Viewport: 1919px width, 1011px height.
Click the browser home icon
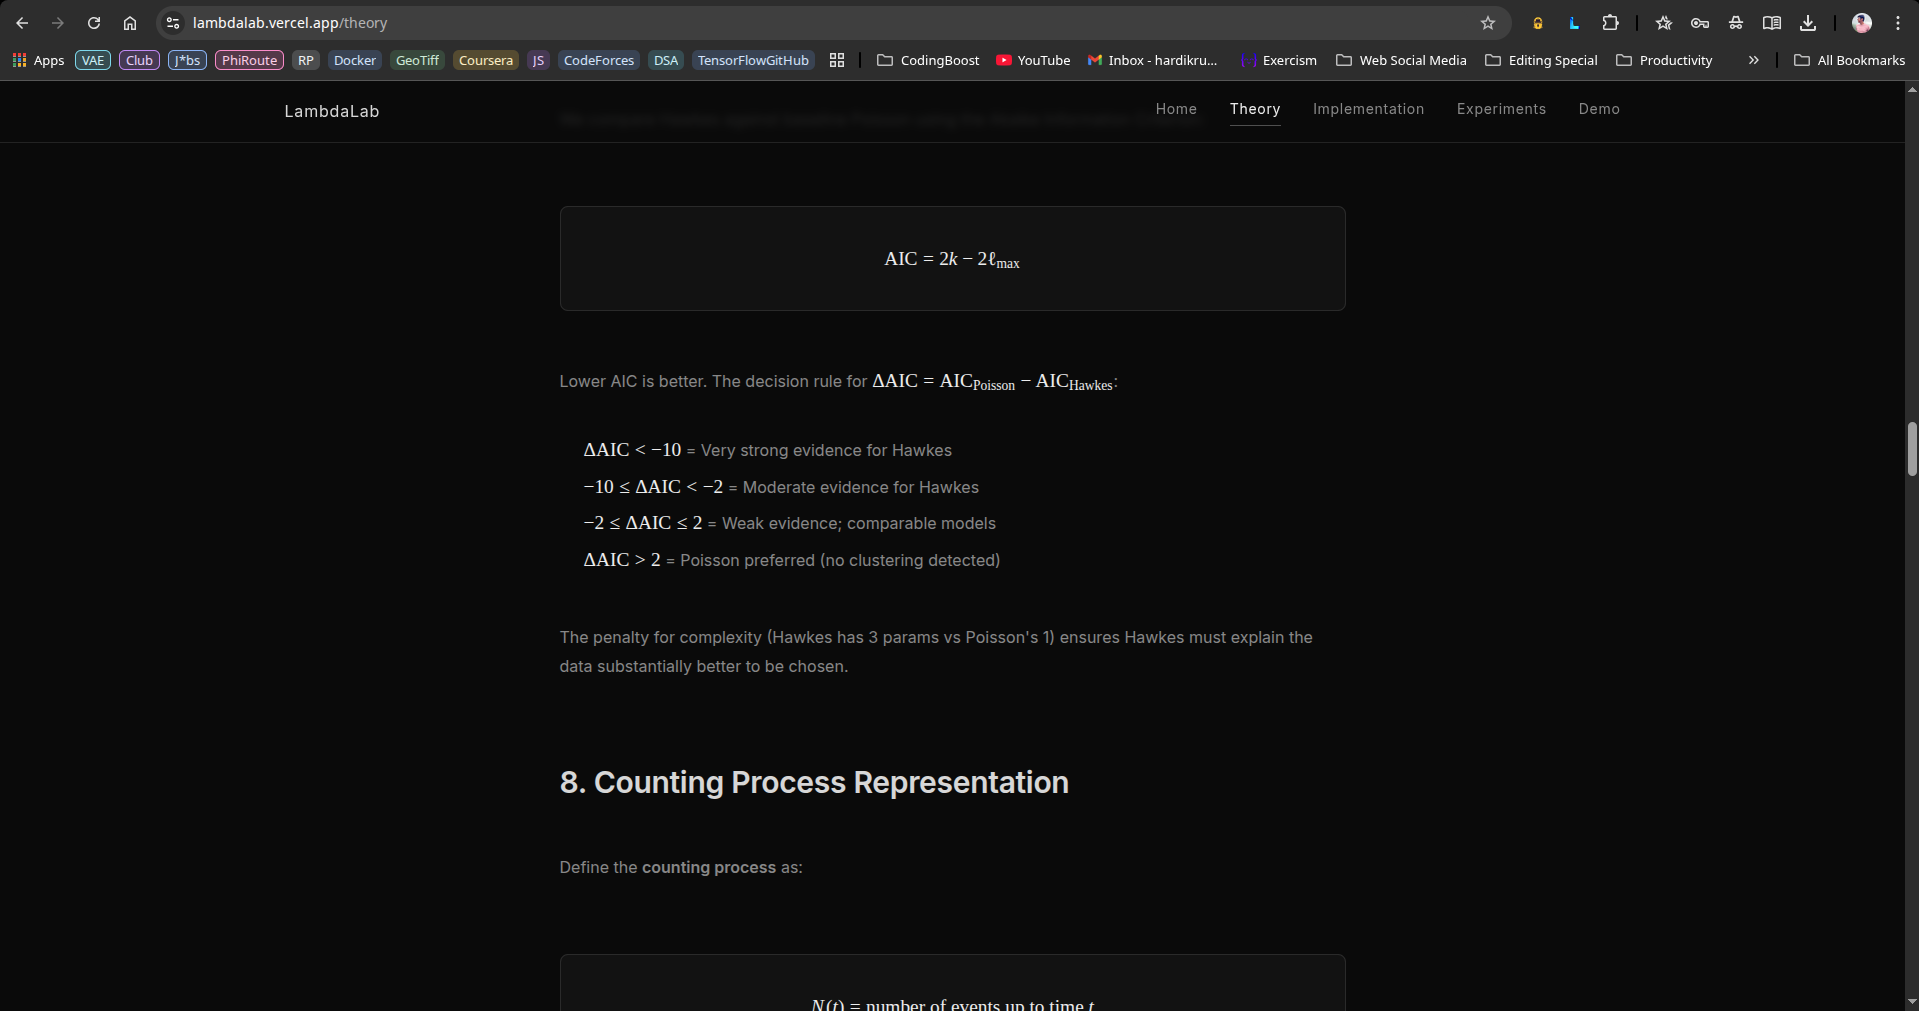[x=130, y=23]
